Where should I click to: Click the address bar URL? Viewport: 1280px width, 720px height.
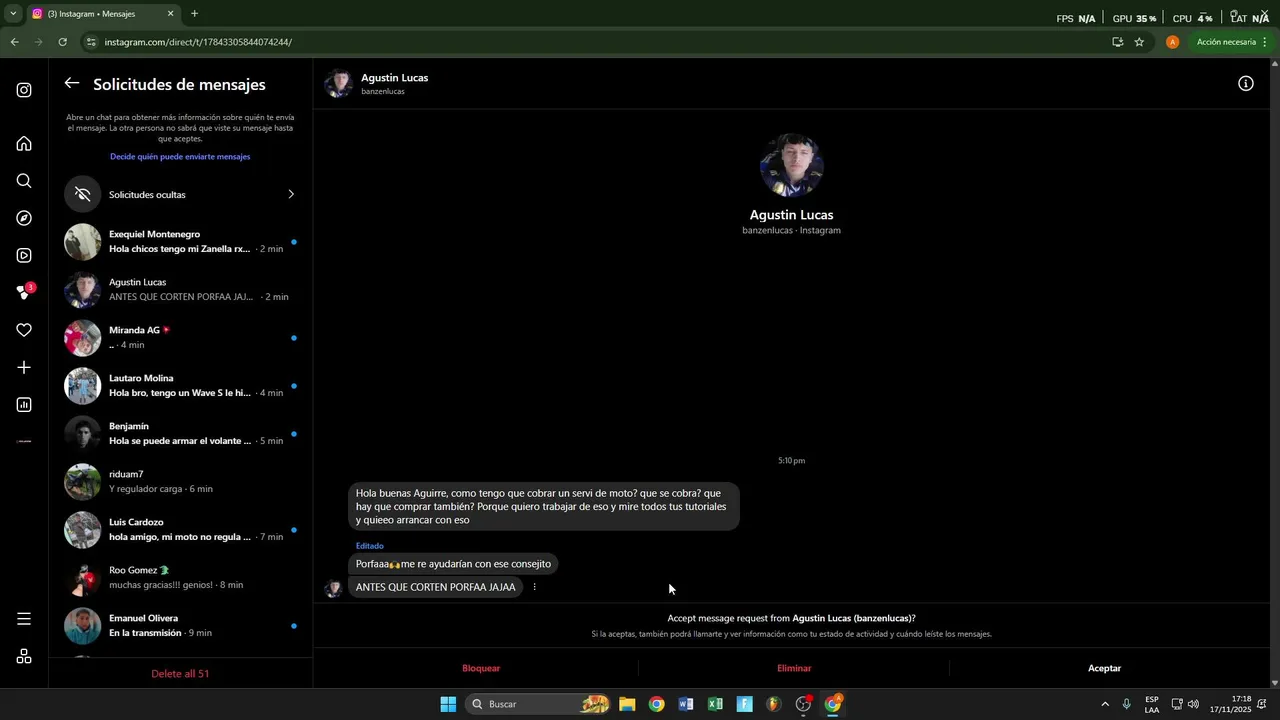click(x=198, y=42)
